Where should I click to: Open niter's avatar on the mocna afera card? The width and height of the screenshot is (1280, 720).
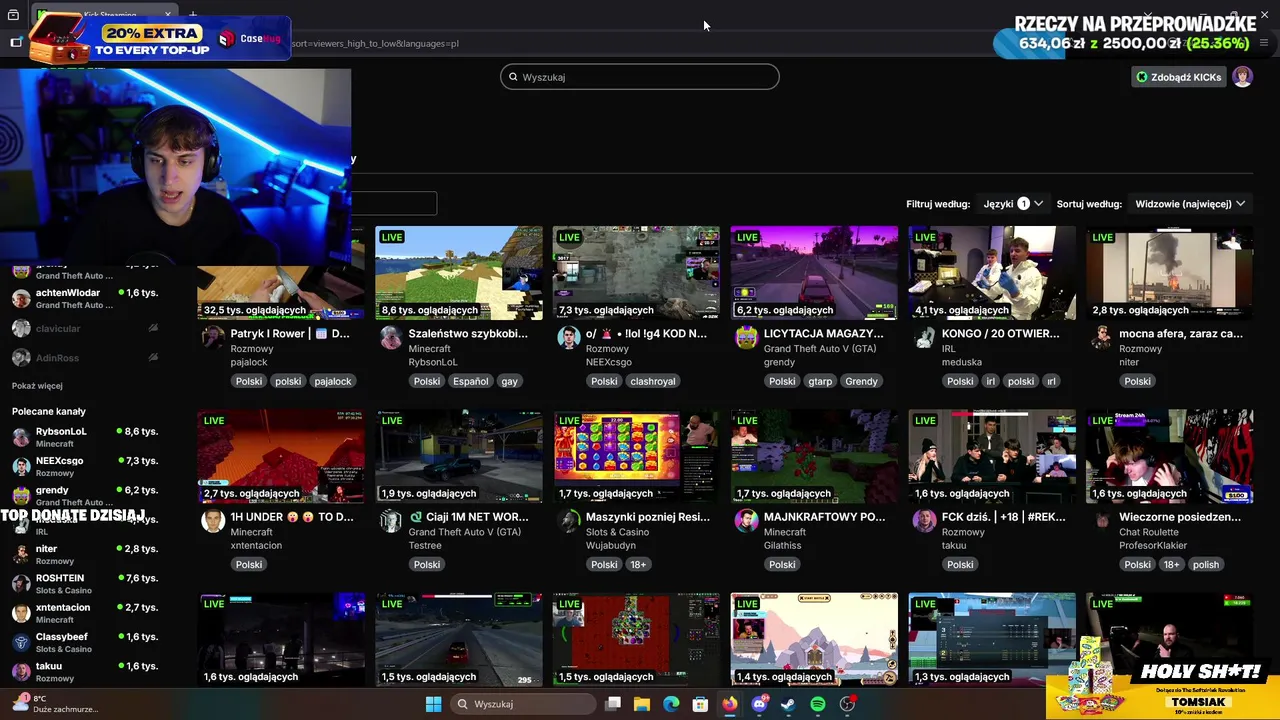click(x=1102, y=338)
